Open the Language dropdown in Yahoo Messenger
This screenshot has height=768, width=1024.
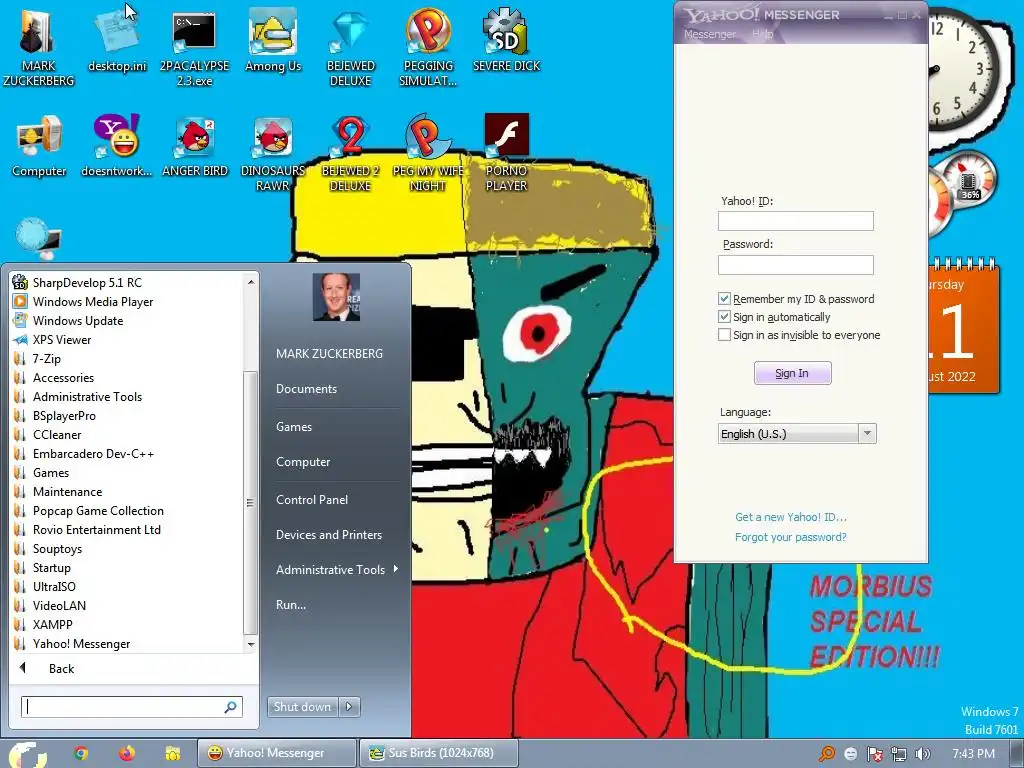click(x=797, y=434)
